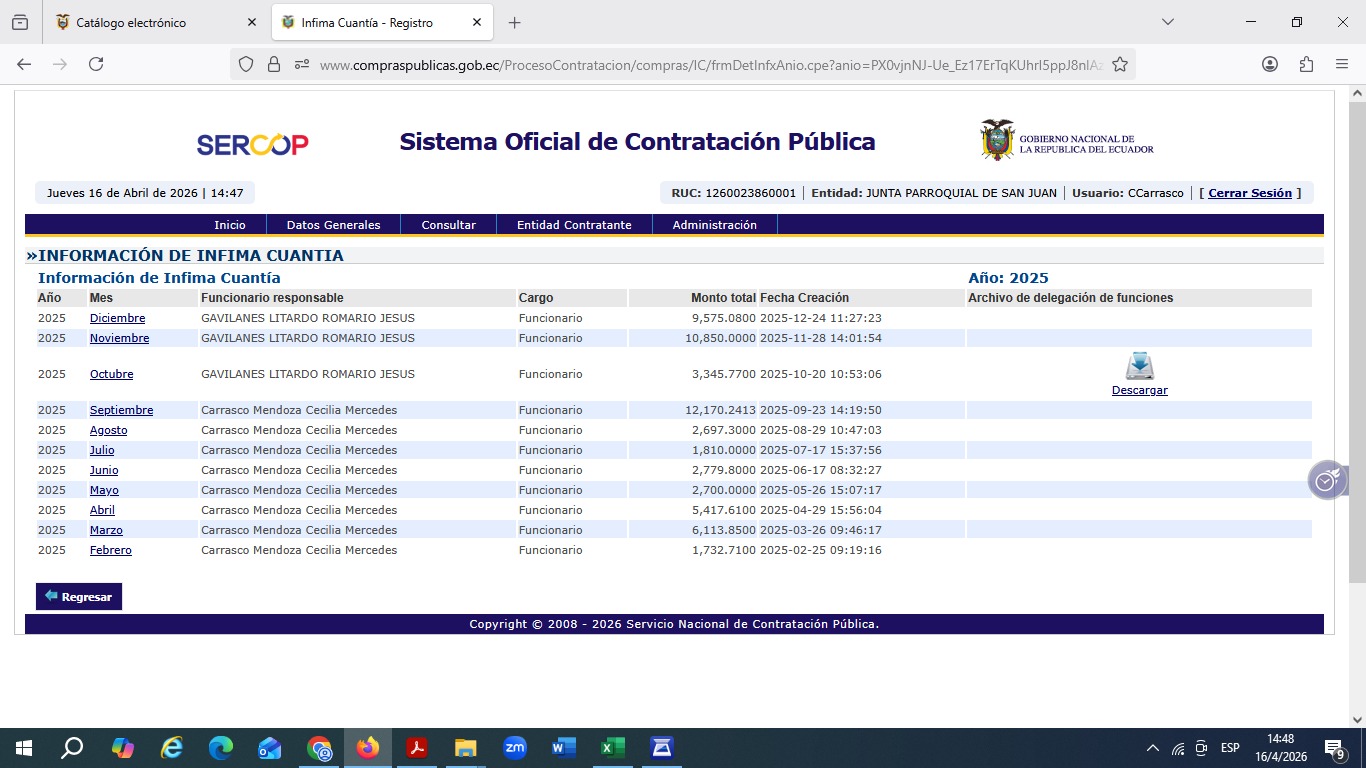Click the Descargar download icon for Octubre
The height and width of the screenshot is (768, 1366).
(1139, 366)
